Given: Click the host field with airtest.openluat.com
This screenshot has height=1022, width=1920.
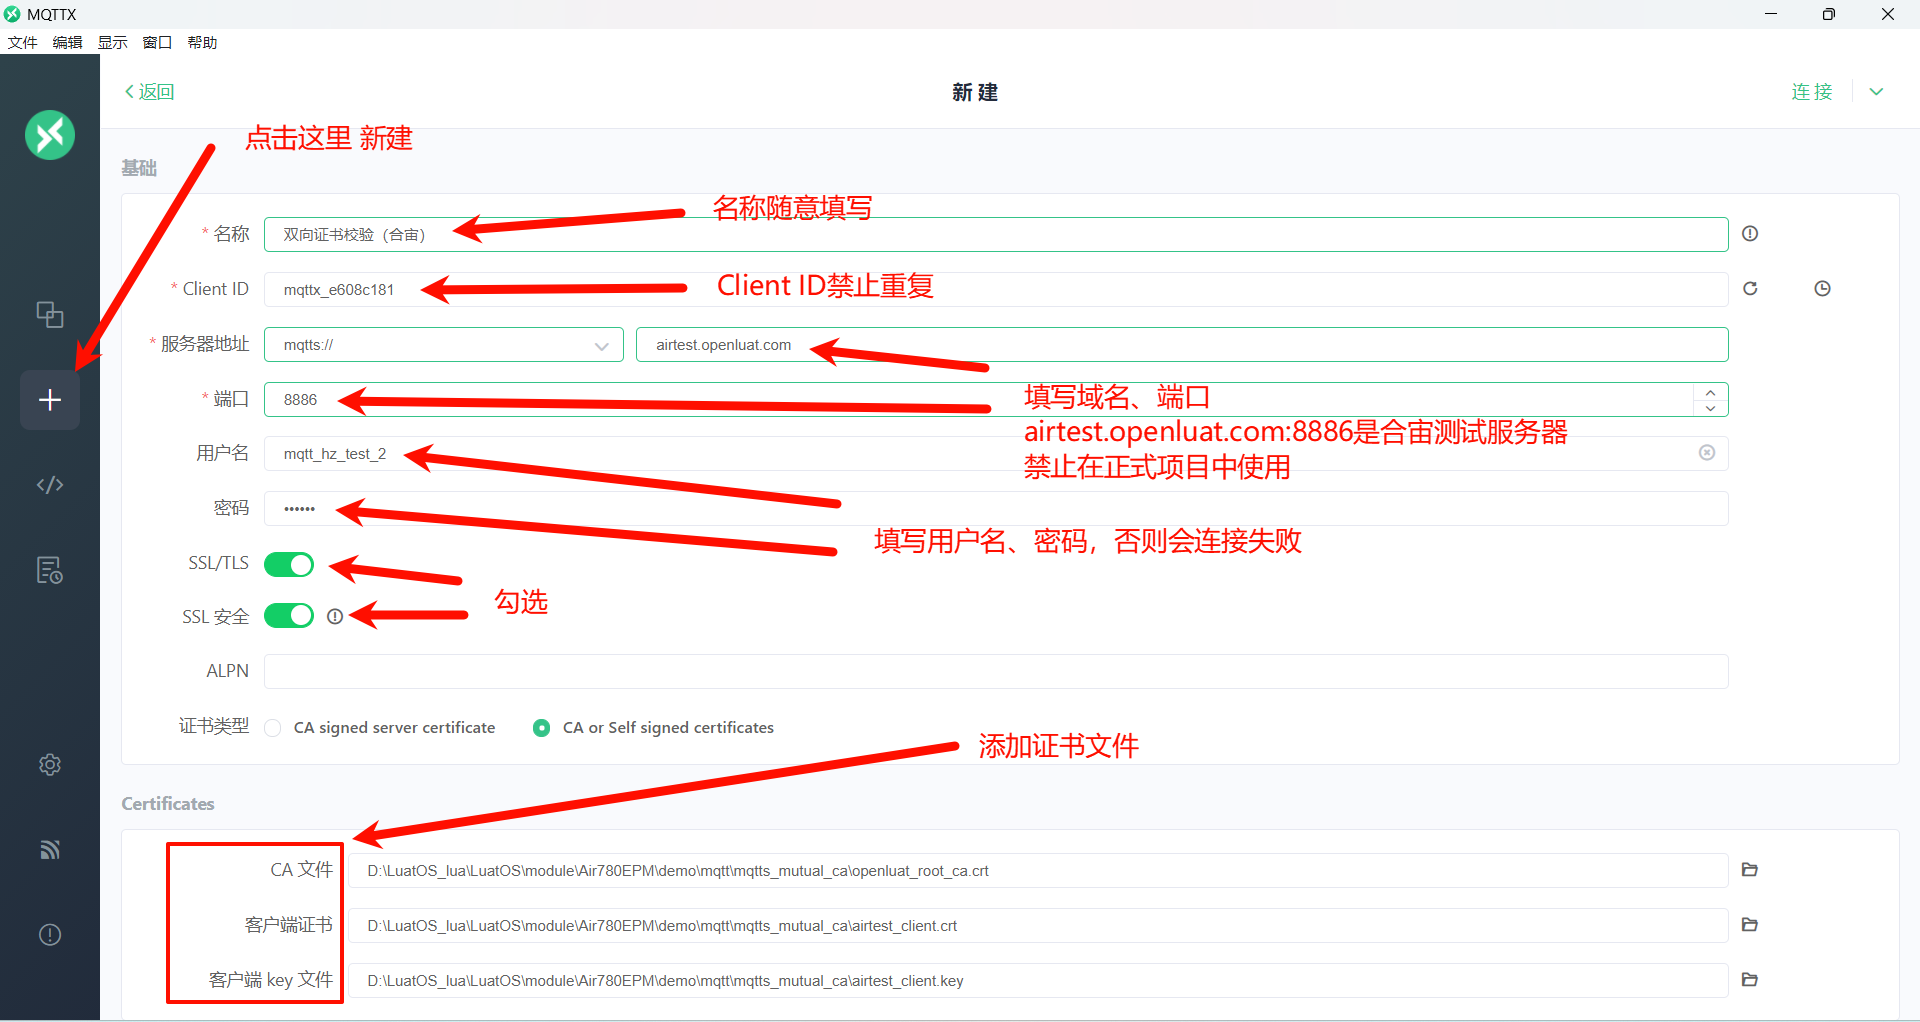Looking at the screenshot, I should click(x=1182, y=345).
